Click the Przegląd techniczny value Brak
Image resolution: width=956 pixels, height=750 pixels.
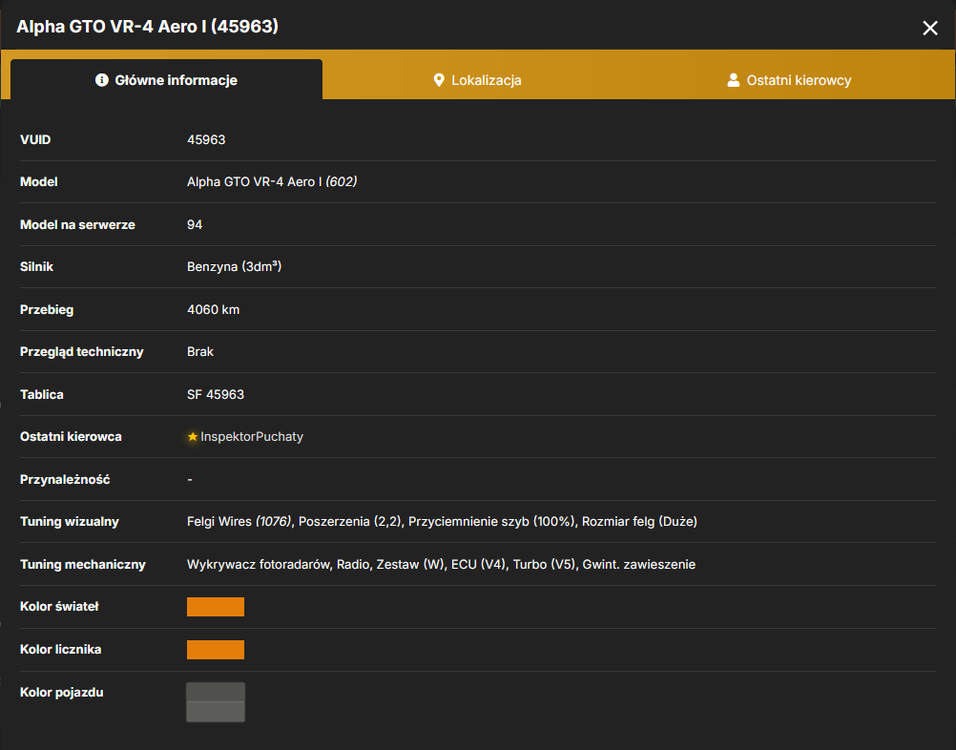200,352
